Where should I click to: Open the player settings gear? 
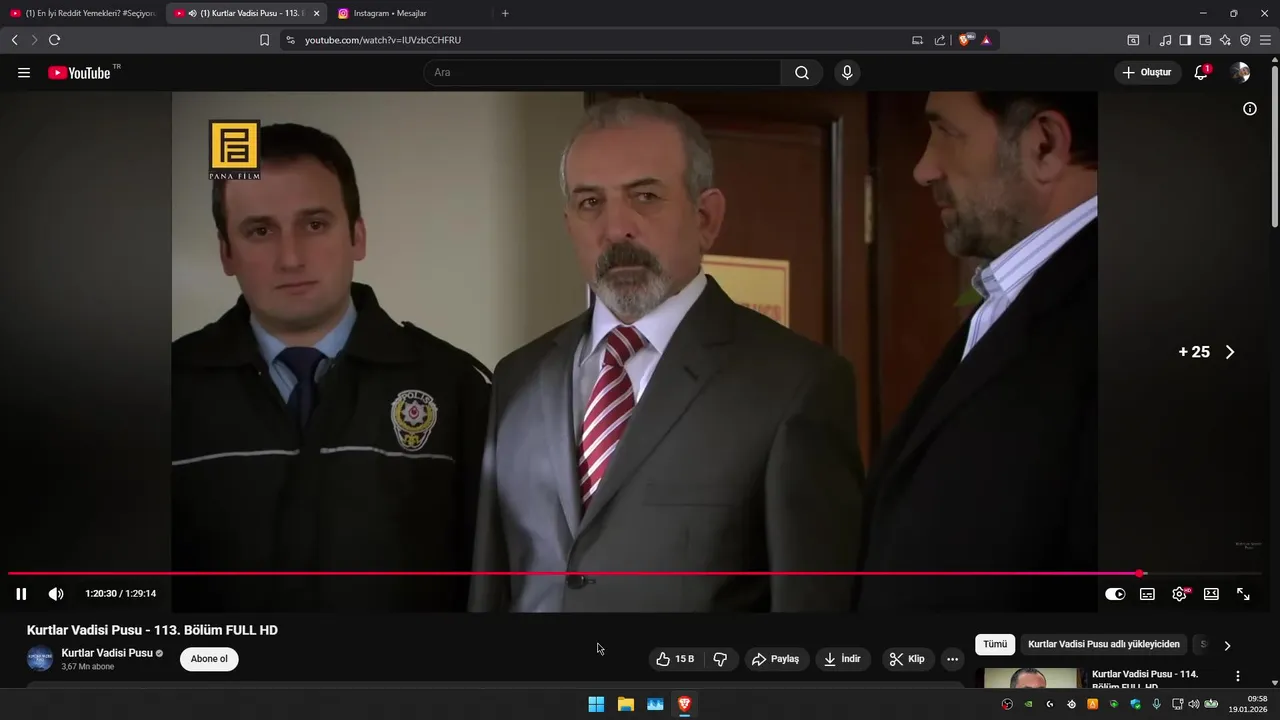(1180, 594)
